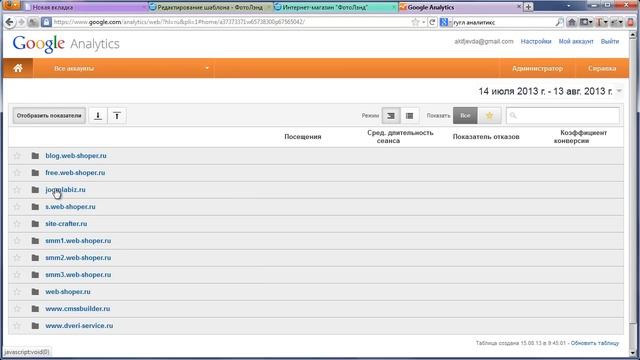Star the www.cmsbuilder.ru account
Screen dimensions: 640x360
17,309
